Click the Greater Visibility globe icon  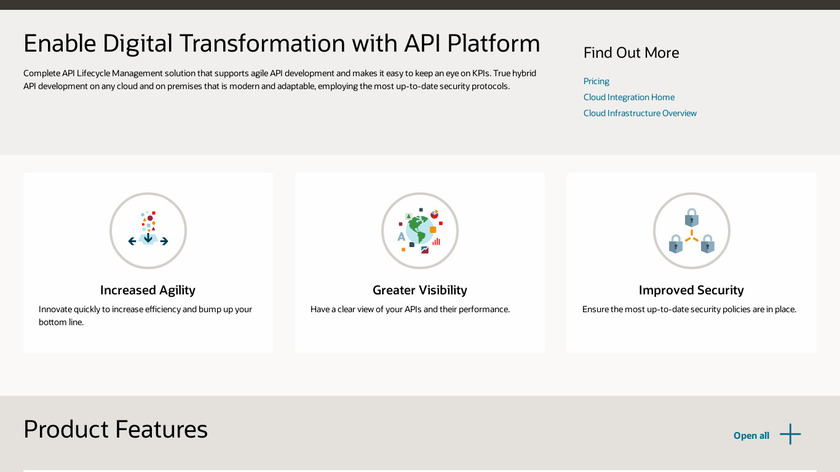click(419, 231)
